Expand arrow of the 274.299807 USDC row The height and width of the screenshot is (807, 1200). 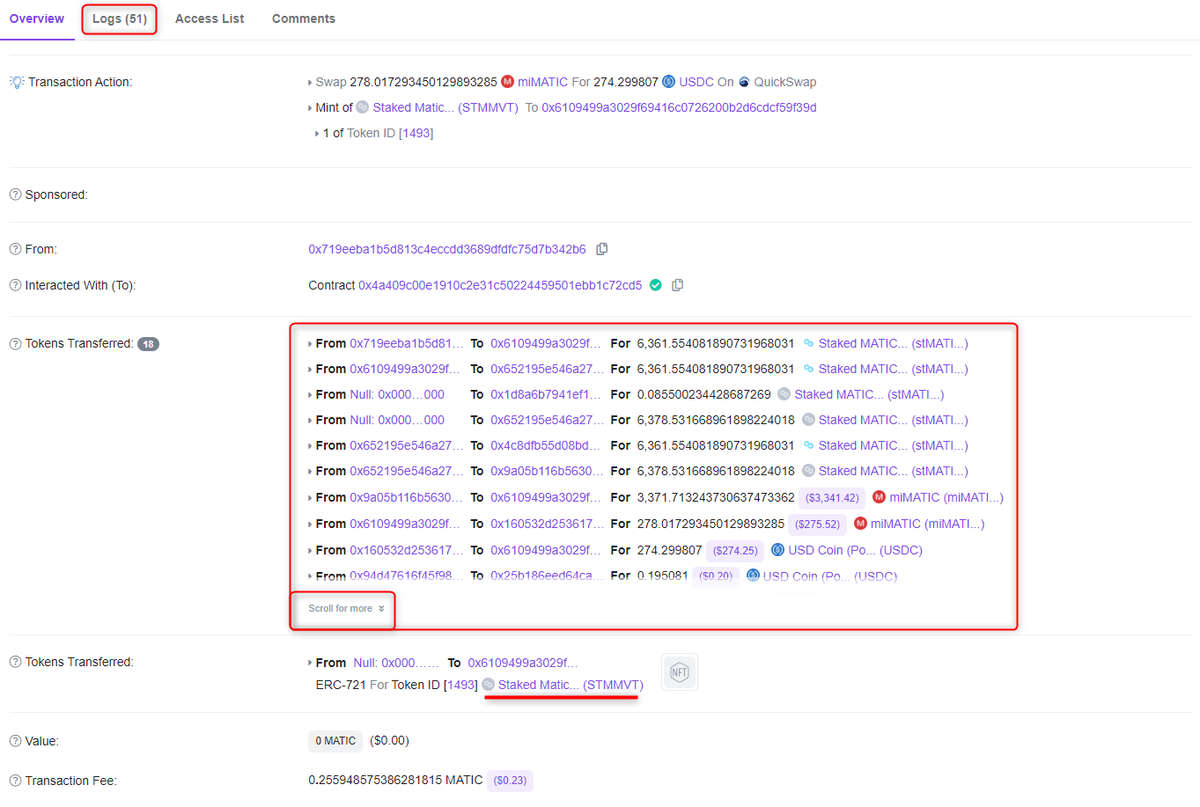pos(310,550)
